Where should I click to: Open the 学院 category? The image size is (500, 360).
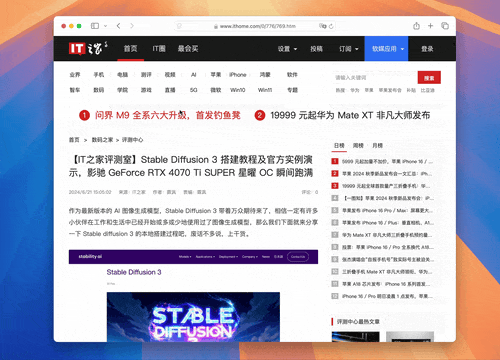(122, 90)
